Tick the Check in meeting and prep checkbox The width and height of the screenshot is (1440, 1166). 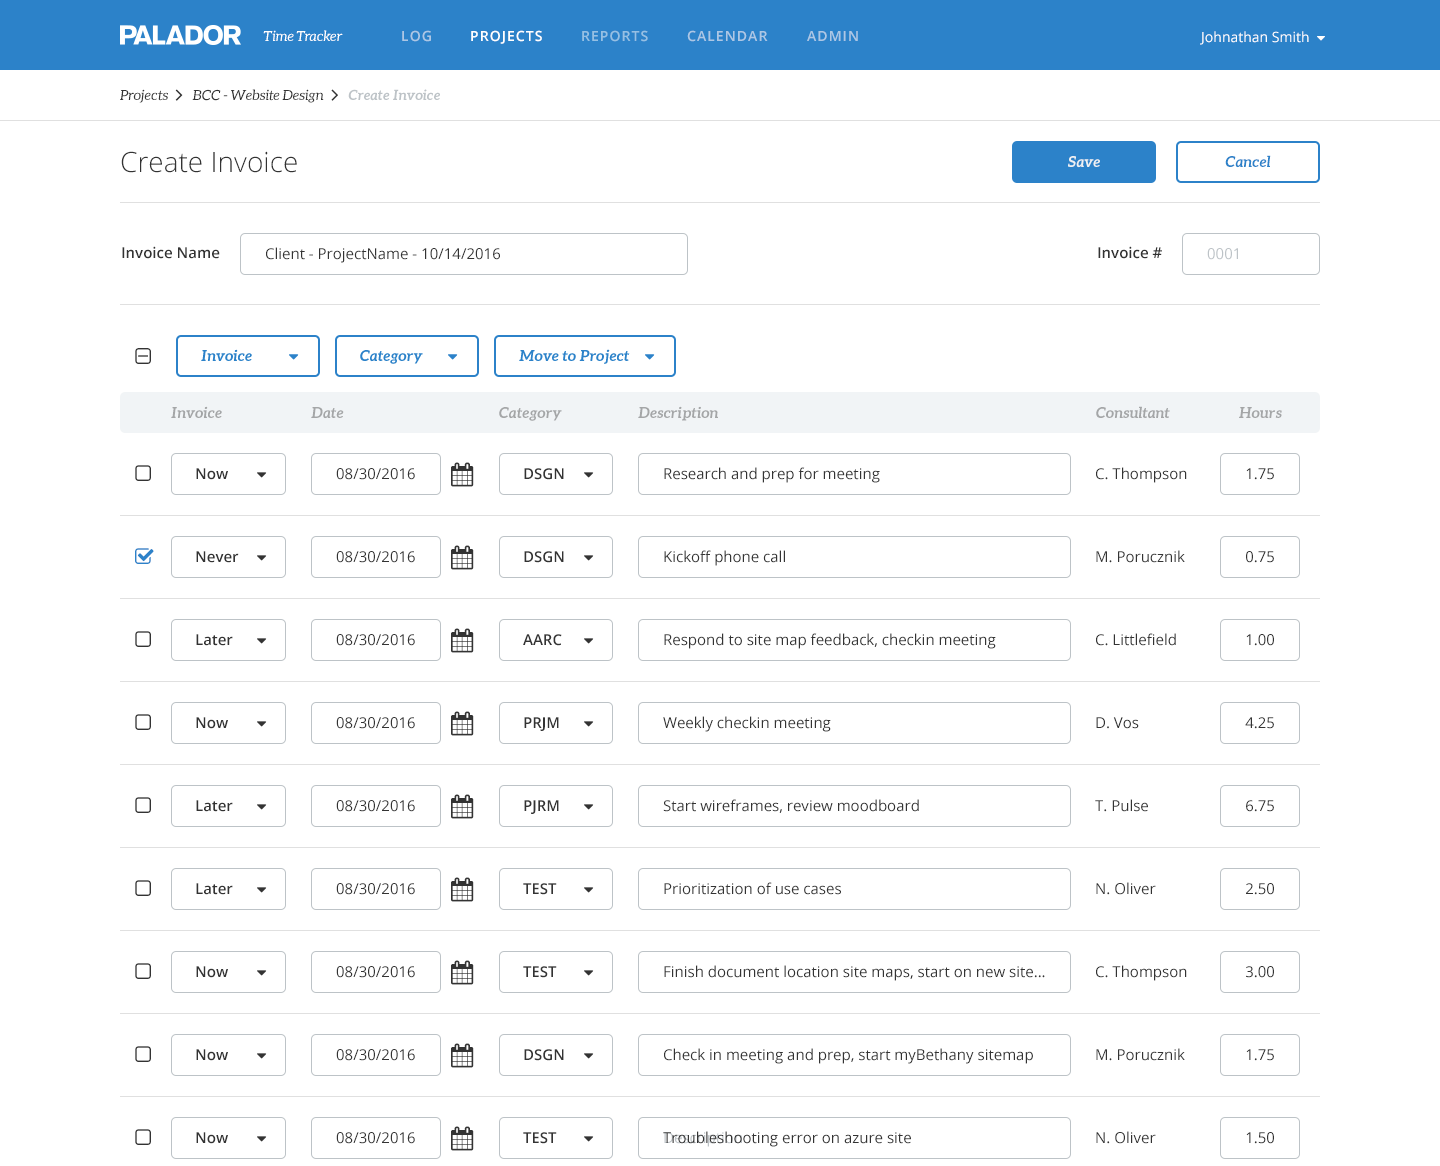pyautogui.click(x=143, y=1054)
